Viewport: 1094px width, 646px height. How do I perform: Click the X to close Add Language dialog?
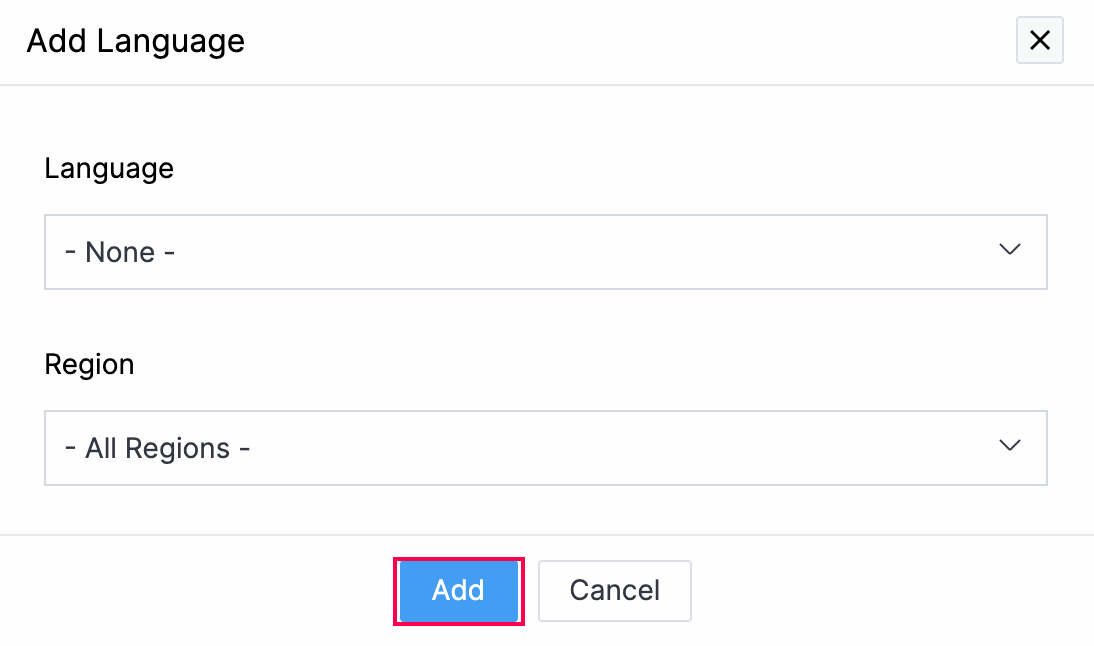(1039, 40)
